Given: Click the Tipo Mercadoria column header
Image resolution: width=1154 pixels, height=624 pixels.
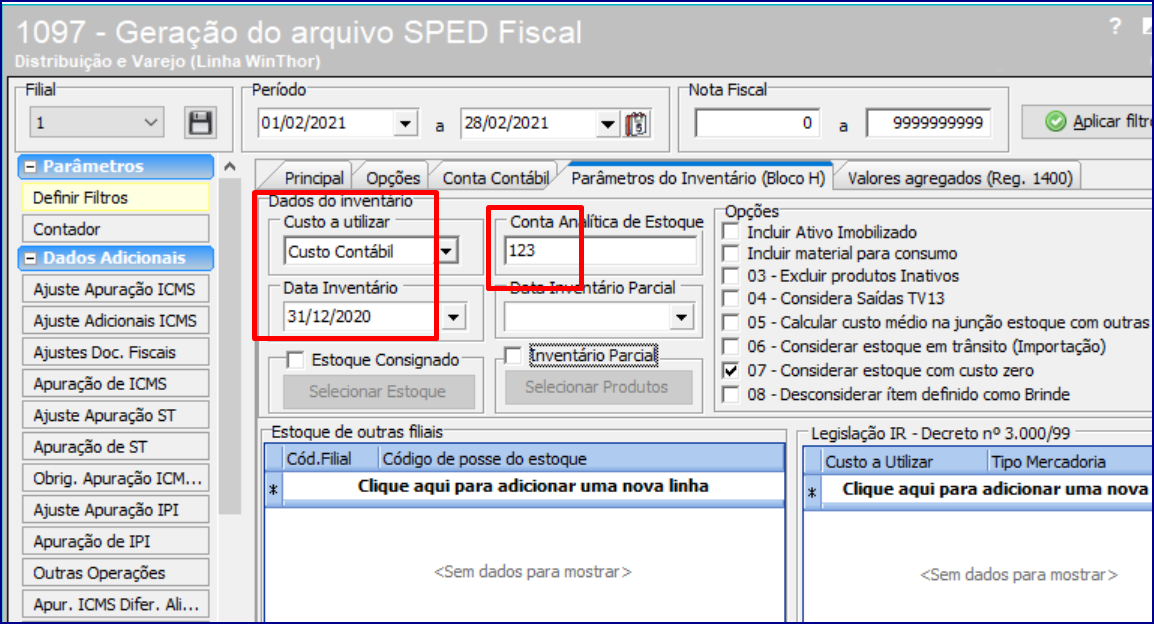Looking at the screenshot, I should click(1070, 462).
